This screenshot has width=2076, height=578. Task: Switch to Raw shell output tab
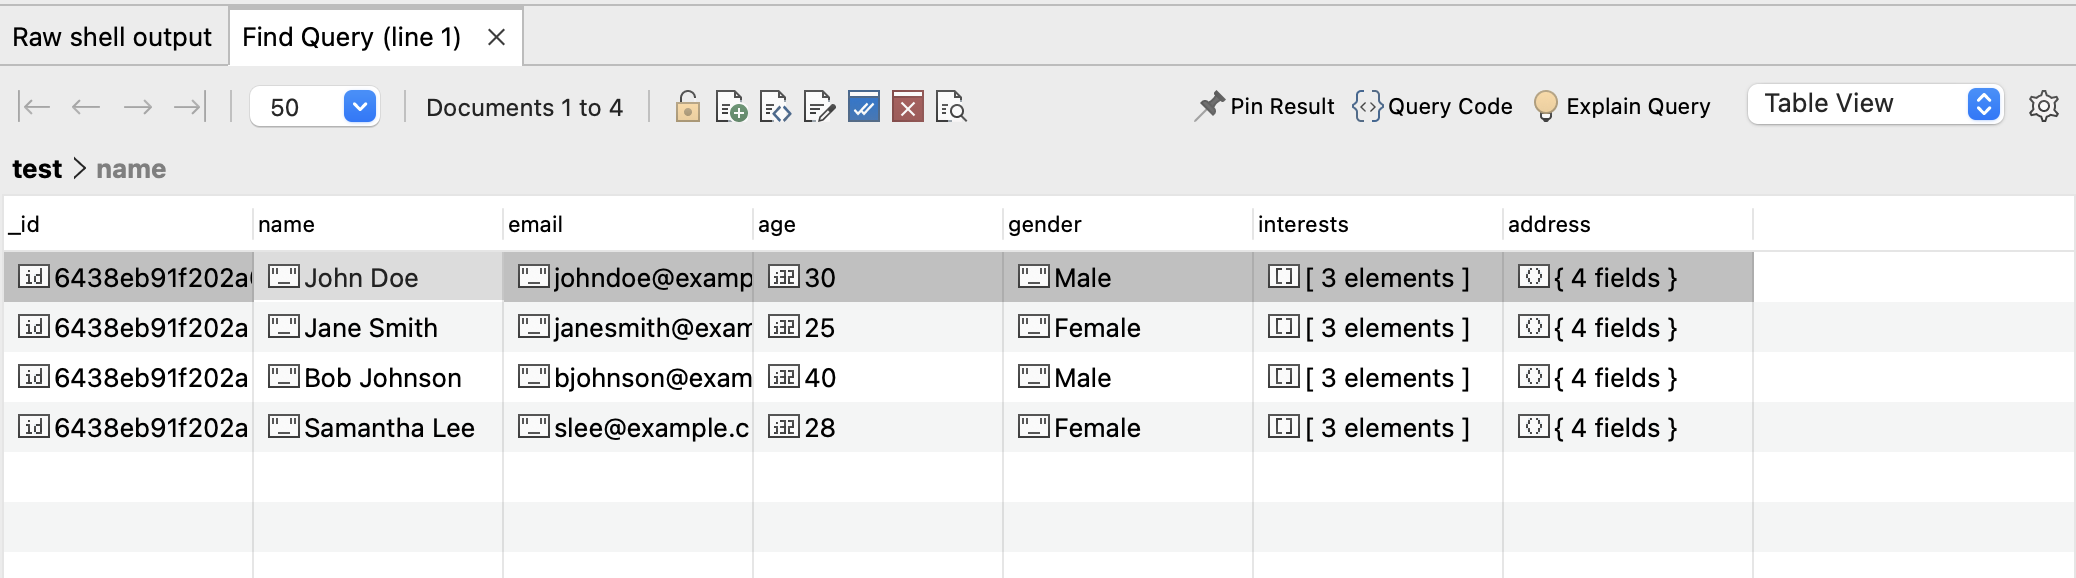click(x=112, y=37)
